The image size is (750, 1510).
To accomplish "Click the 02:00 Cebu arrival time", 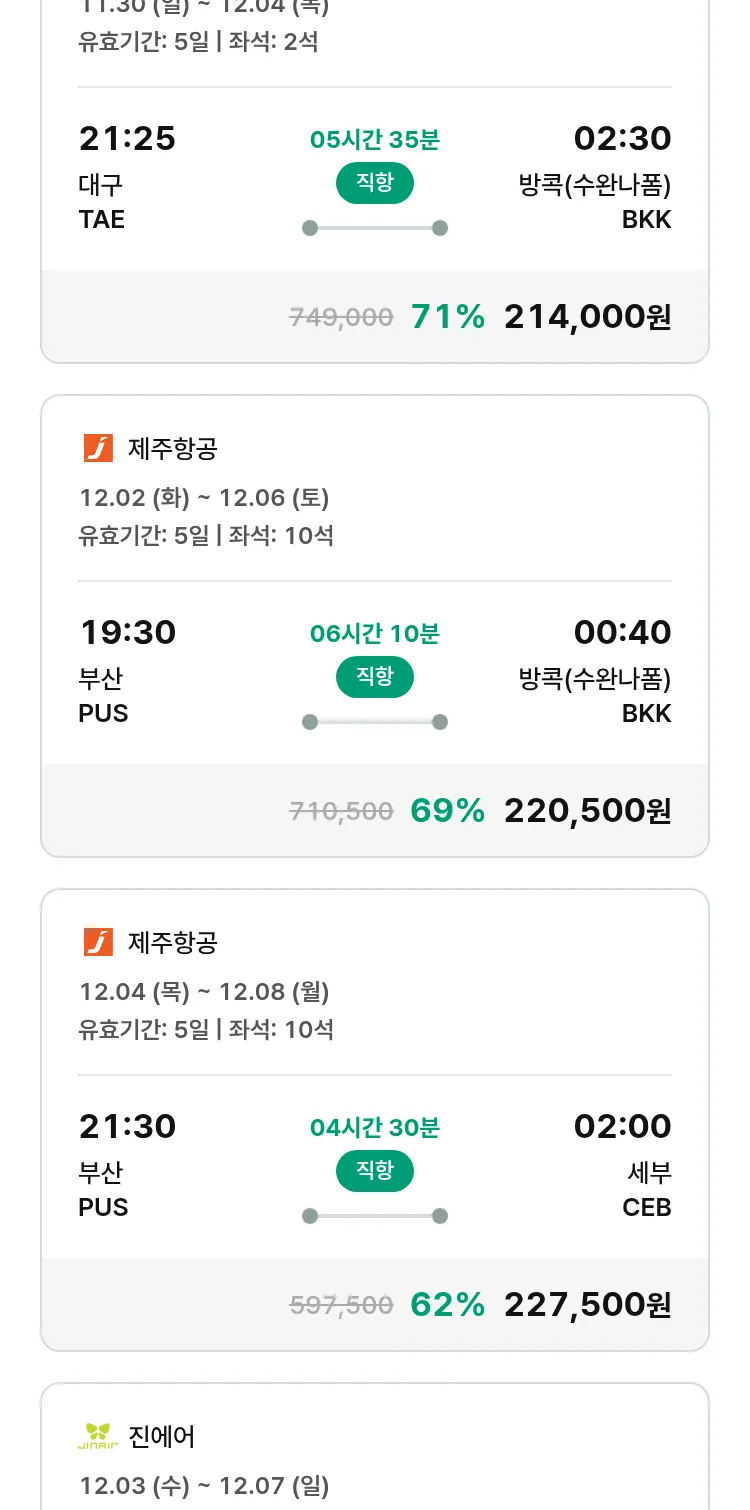I will pos(622,1126).
